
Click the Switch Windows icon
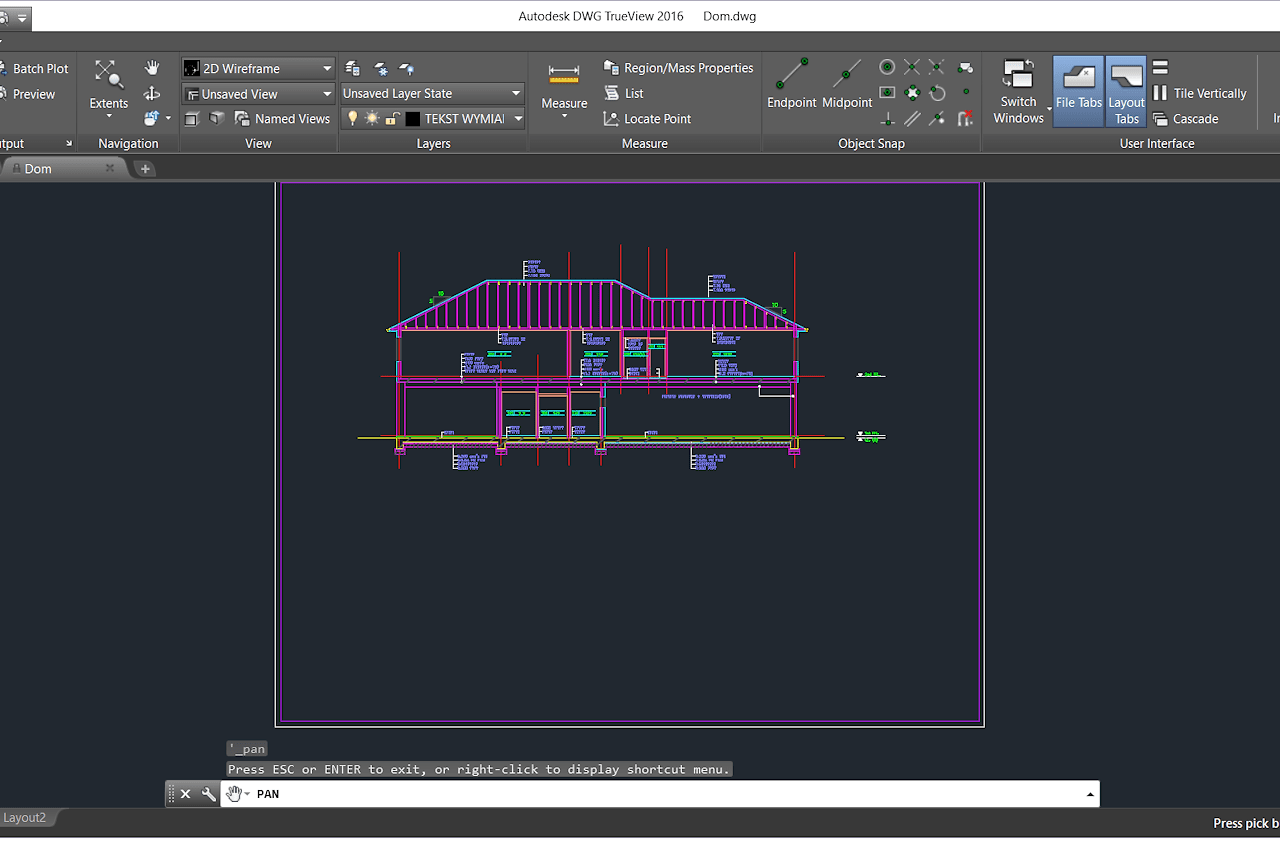(1018, 90)
